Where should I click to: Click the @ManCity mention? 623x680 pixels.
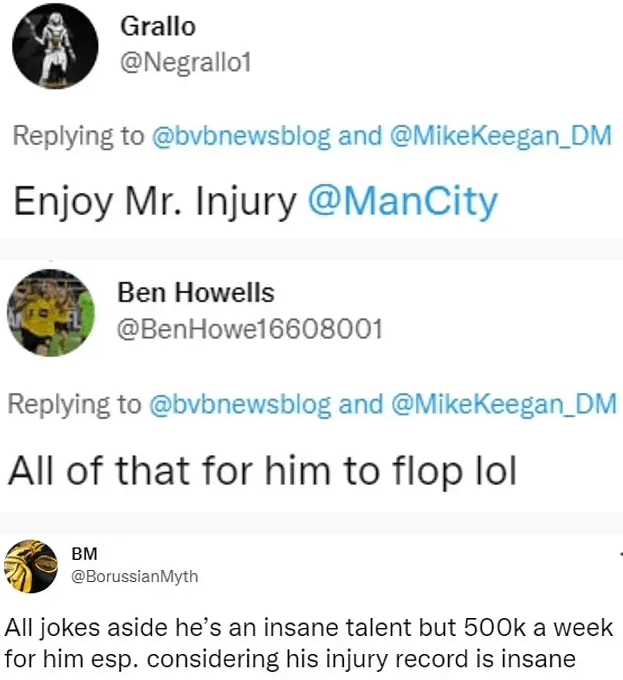pyautogui.click(x=402, y=201)
